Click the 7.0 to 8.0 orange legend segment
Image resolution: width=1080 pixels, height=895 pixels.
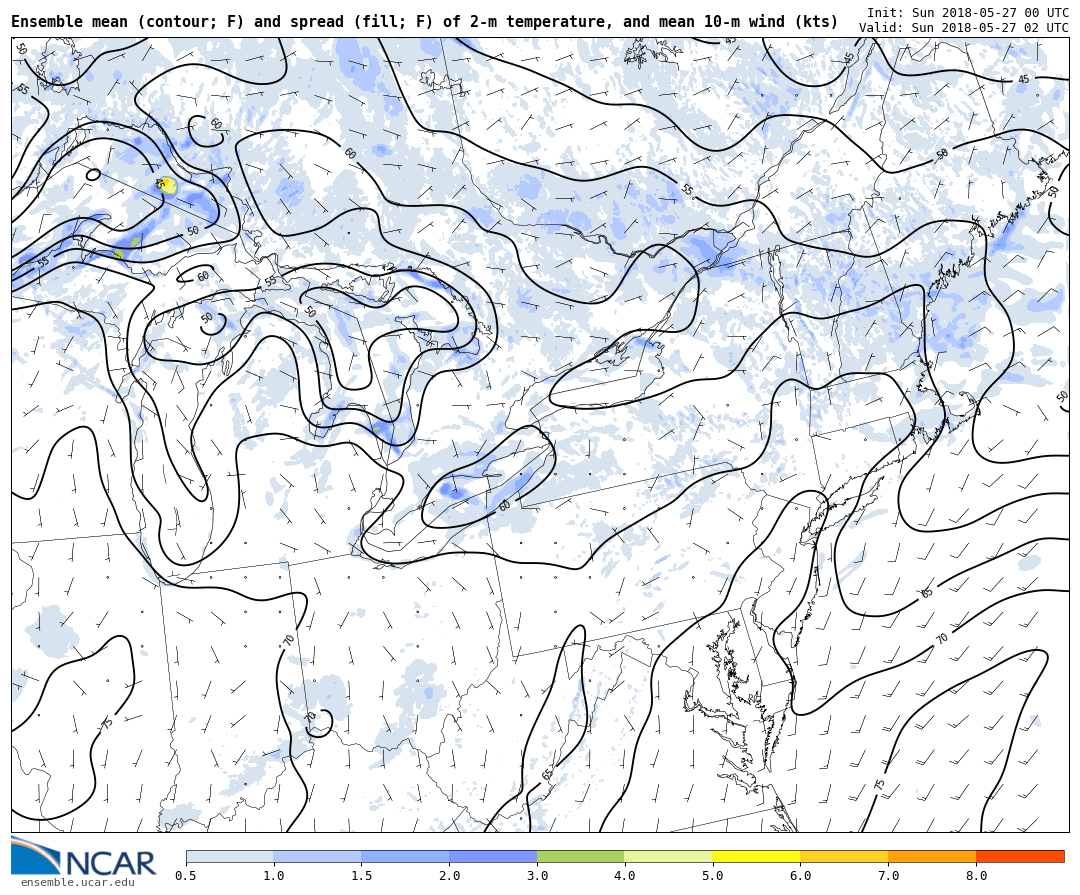(x=932, y=856)
